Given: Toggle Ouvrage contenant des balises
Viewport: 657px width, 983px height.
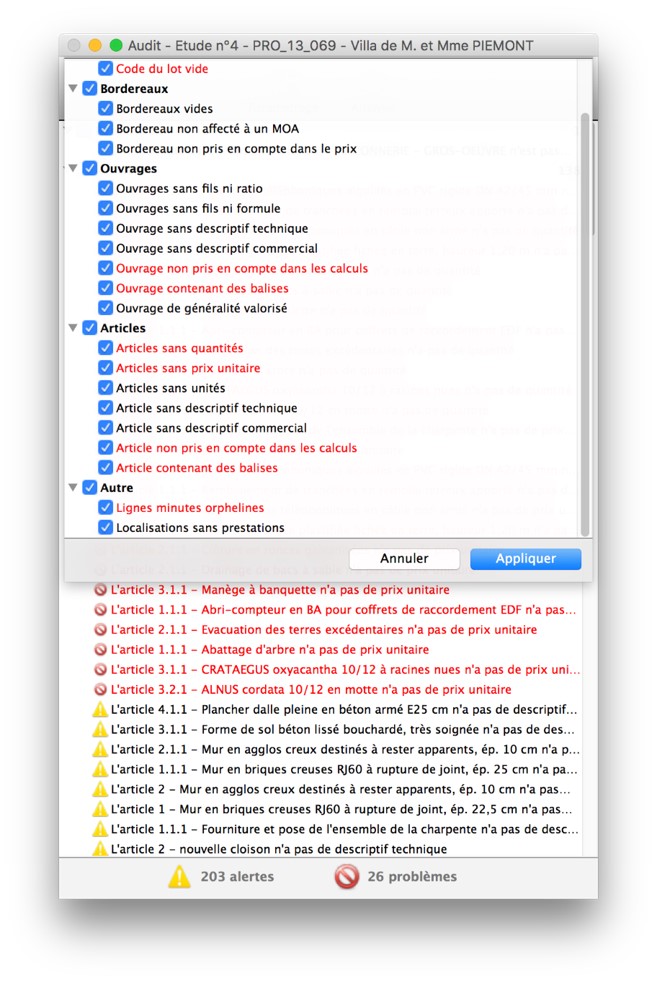Looking at the screenshot, I should tap(105, 288).
